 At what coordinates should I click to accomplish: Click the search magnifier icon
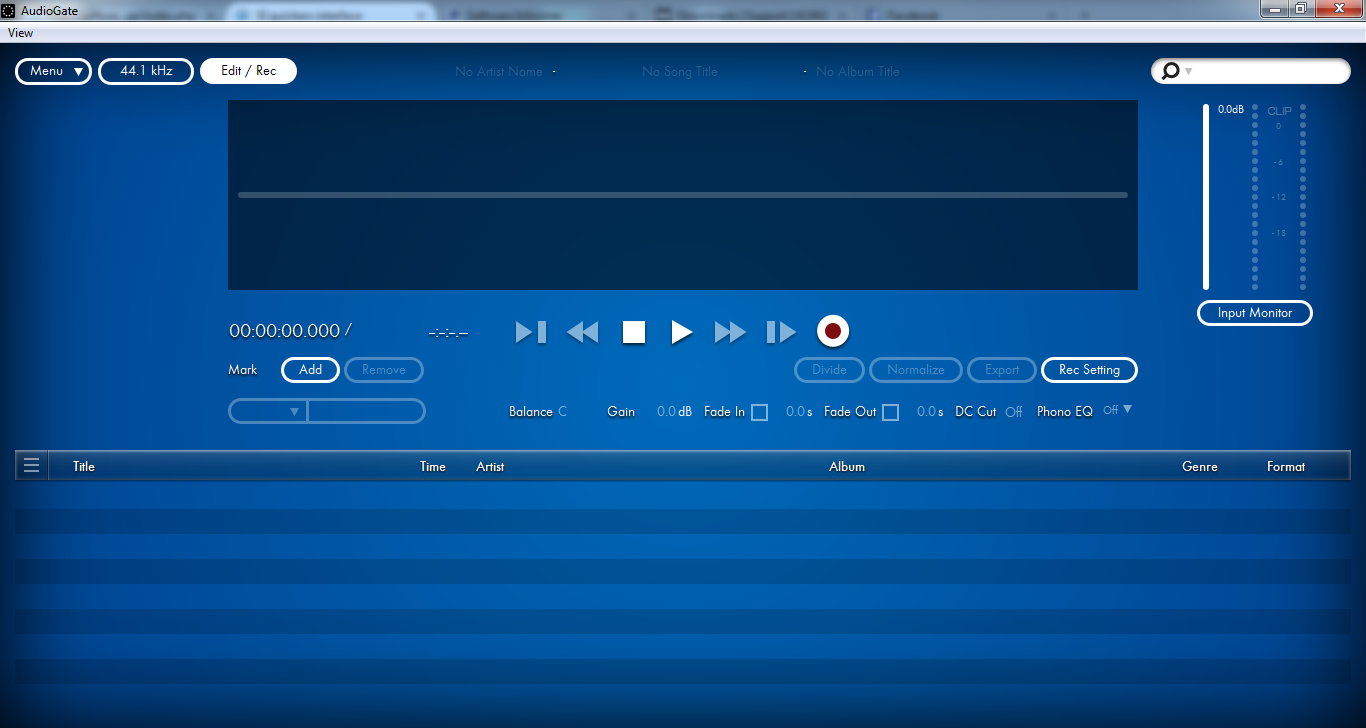(1169, 71)
